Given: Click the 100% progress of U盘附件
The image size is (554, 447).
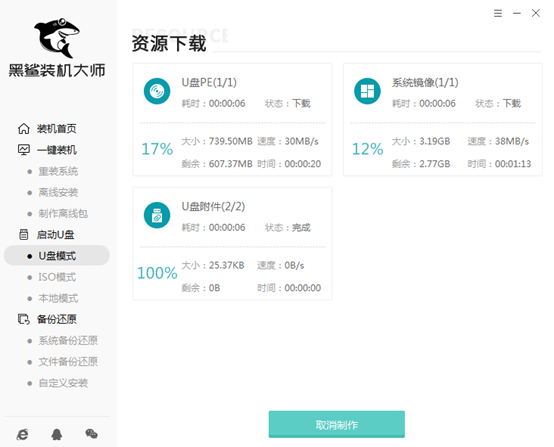Looking at the screenshot, I should pyautogui.click(x=157, y=273).
